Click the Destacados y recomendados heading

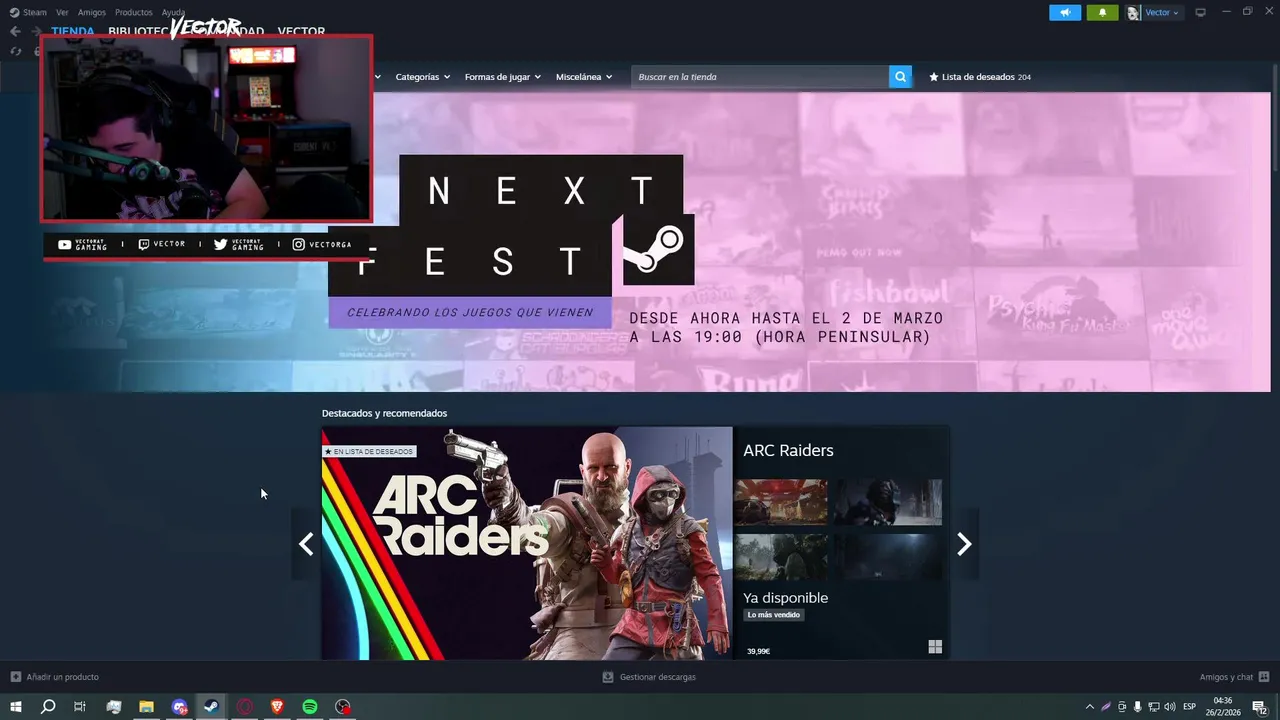(384, 413)
